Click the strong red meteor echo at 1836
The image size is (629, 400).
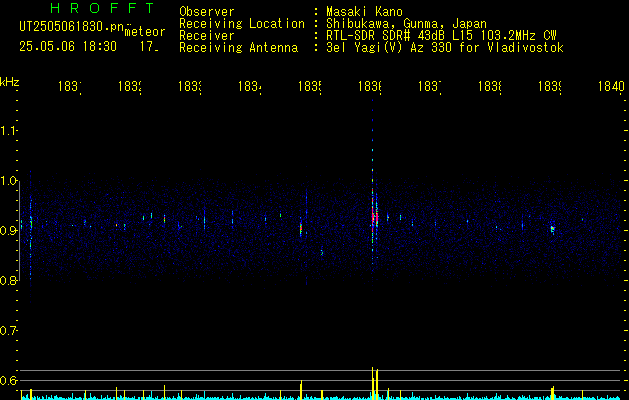coord(375,217)
